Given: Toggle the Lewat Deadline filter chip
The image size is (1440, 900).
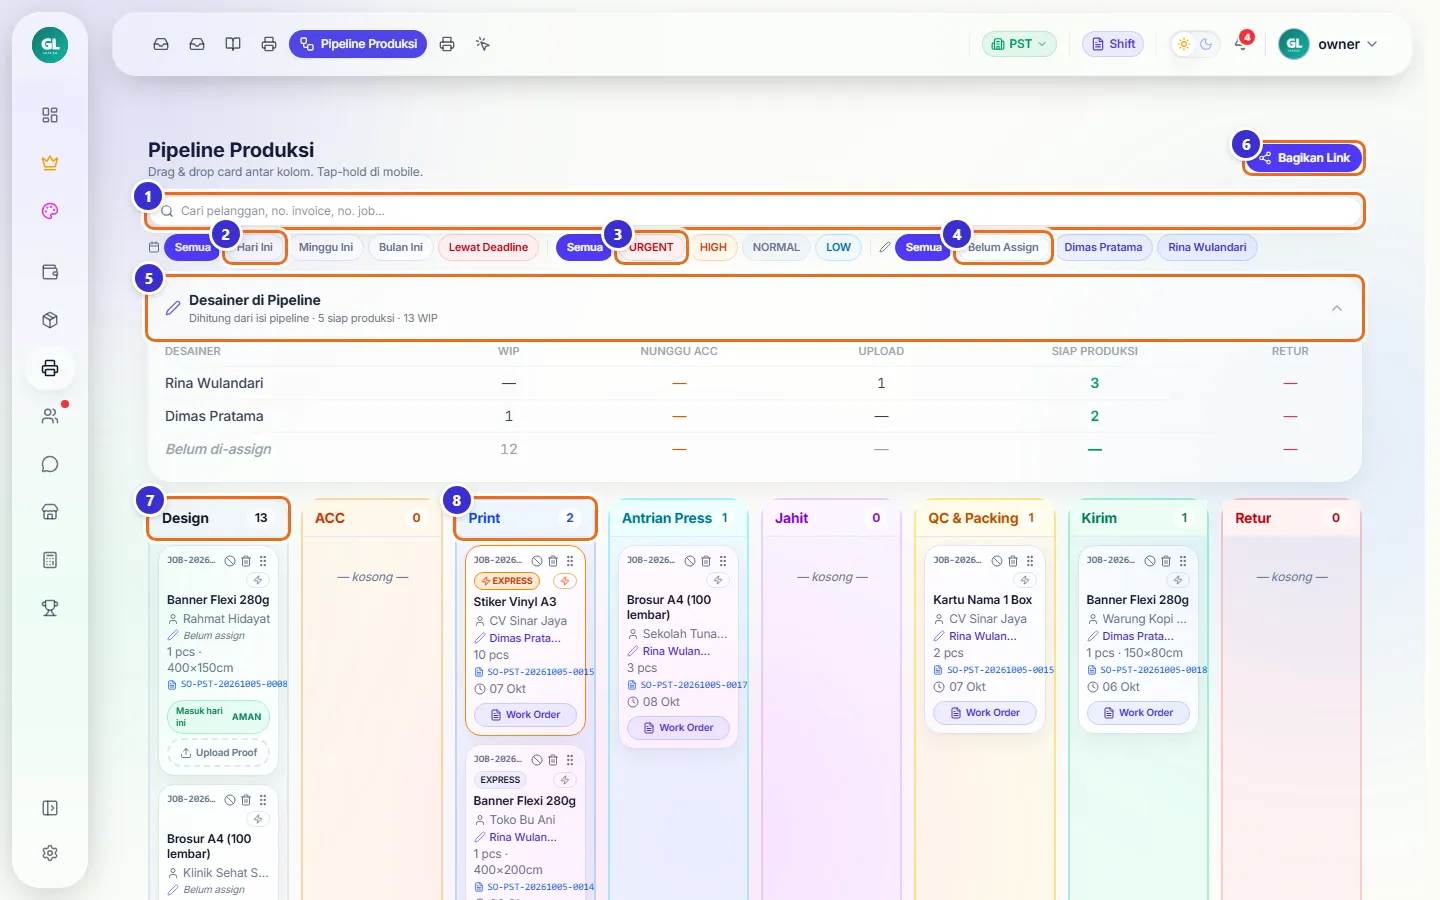Looking at the screenshot, I should coord(488,247).
